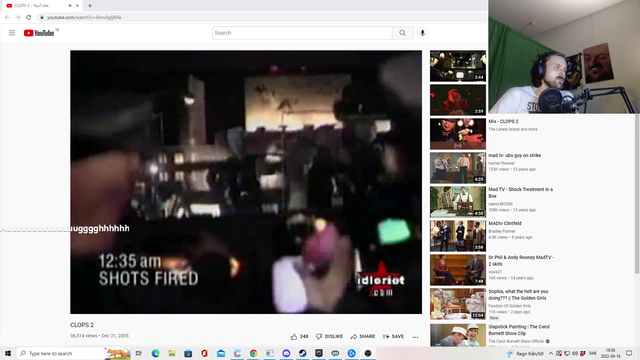Show hidden system tray icons
The height and width of the screenshot is (360, 640).
[x=551, y=353]
